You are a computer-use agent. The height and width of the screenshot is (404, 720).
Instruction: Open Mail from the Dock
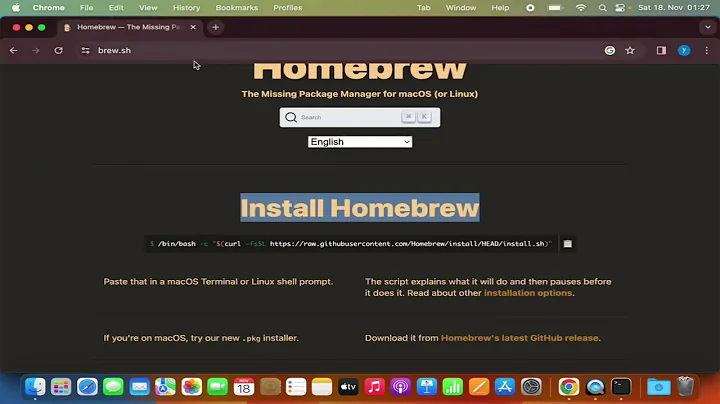point(139,387)
